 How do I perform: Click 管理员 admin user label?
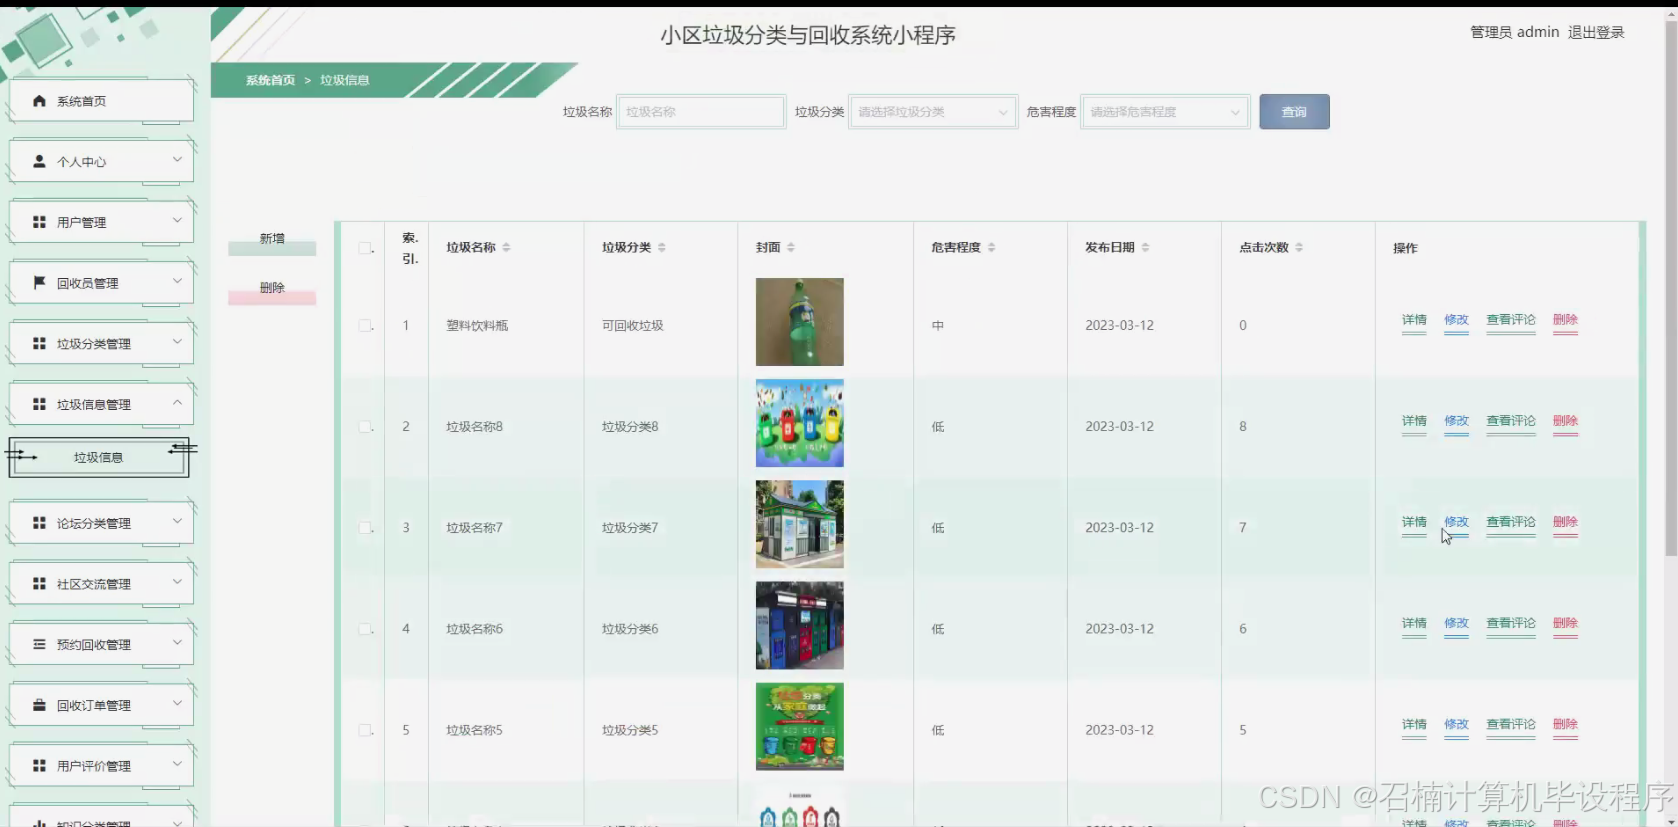1514,32
